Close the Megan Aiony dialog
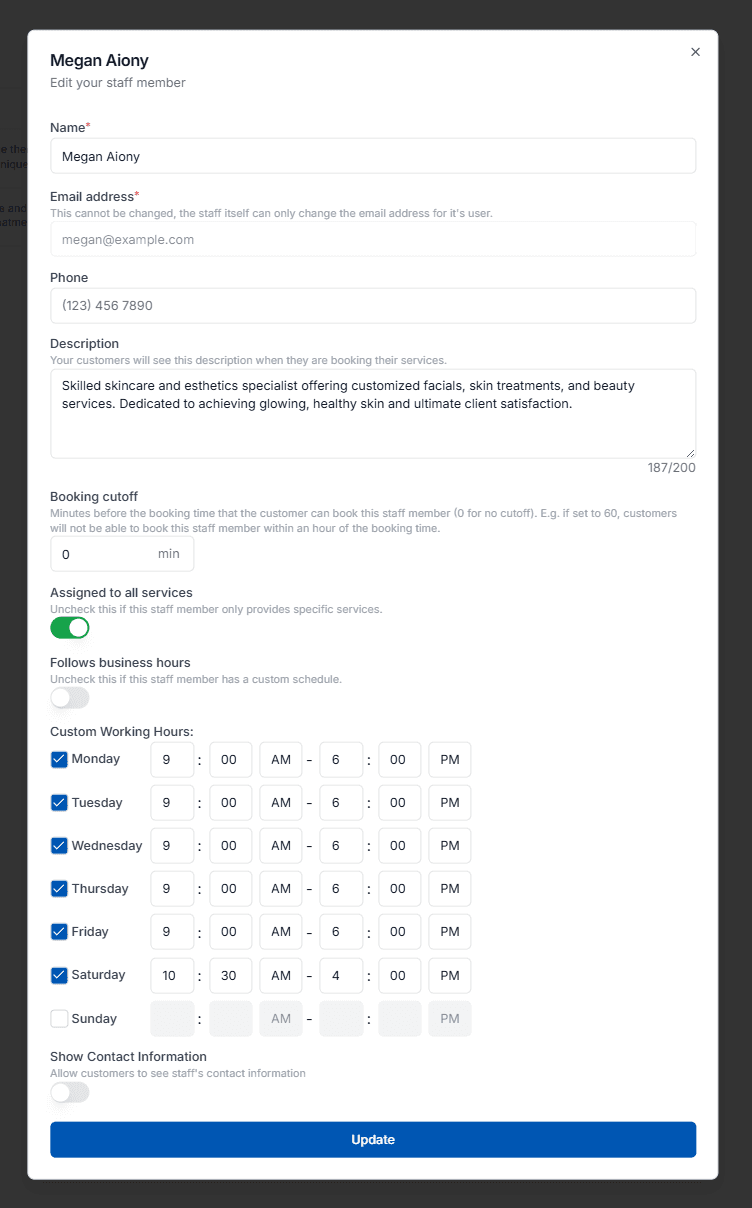This screenshot has height=1208, width=752. (695, 52)
